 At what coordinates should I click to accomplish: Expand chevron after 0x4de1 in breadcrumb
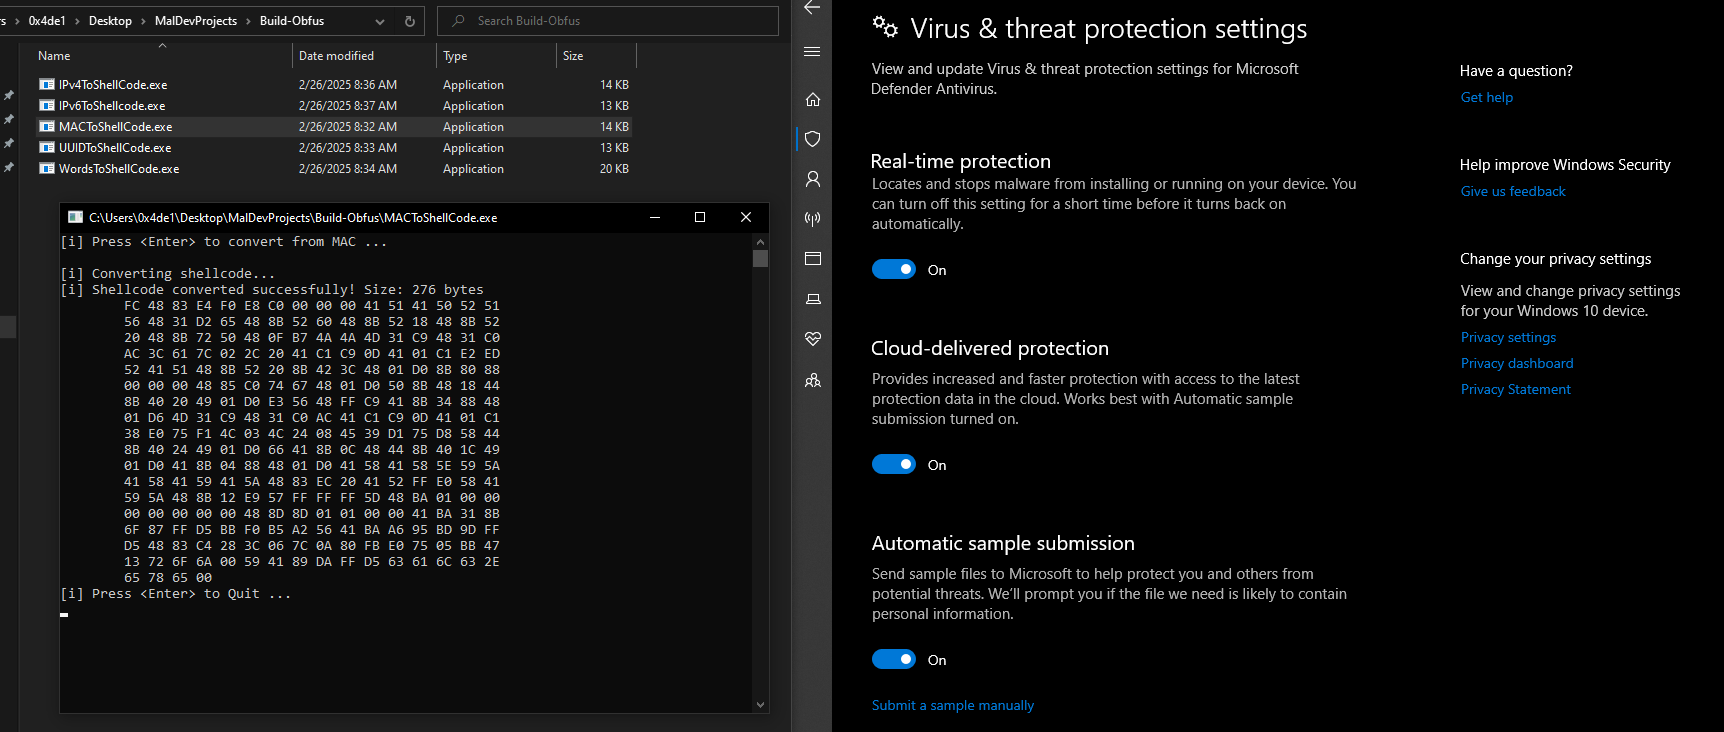coord(77,21)
